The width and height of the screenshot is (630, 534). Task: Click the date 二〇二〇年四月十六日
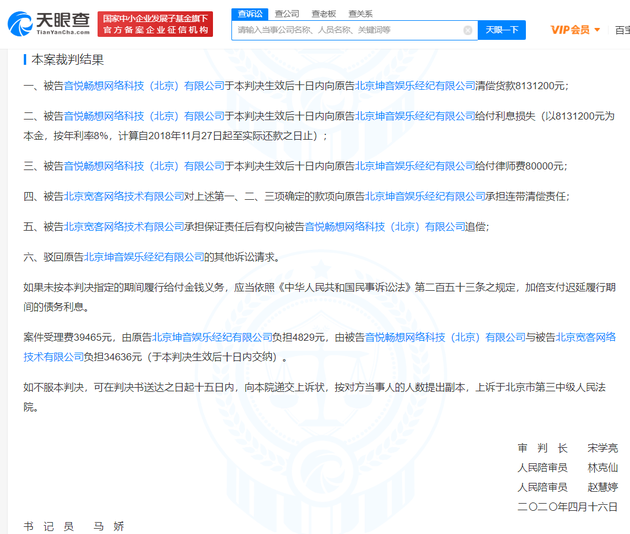(567, 507)
